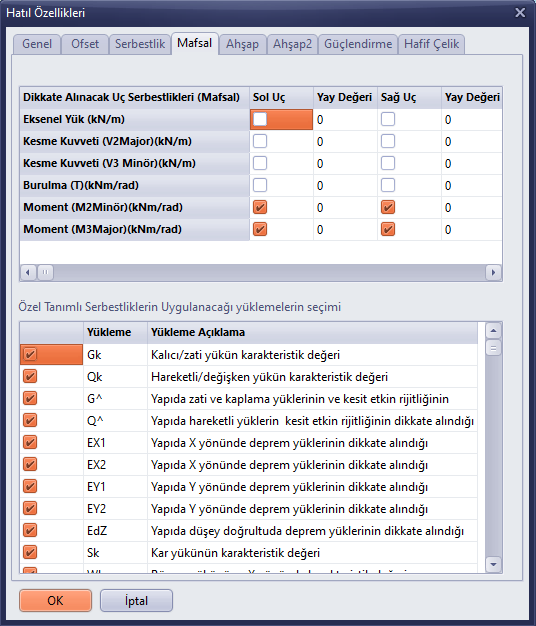Screen dimensions: 536x626
Task: Select the Moment (M3Major)(kNm/rad) row label
Action: click(134, 229)
